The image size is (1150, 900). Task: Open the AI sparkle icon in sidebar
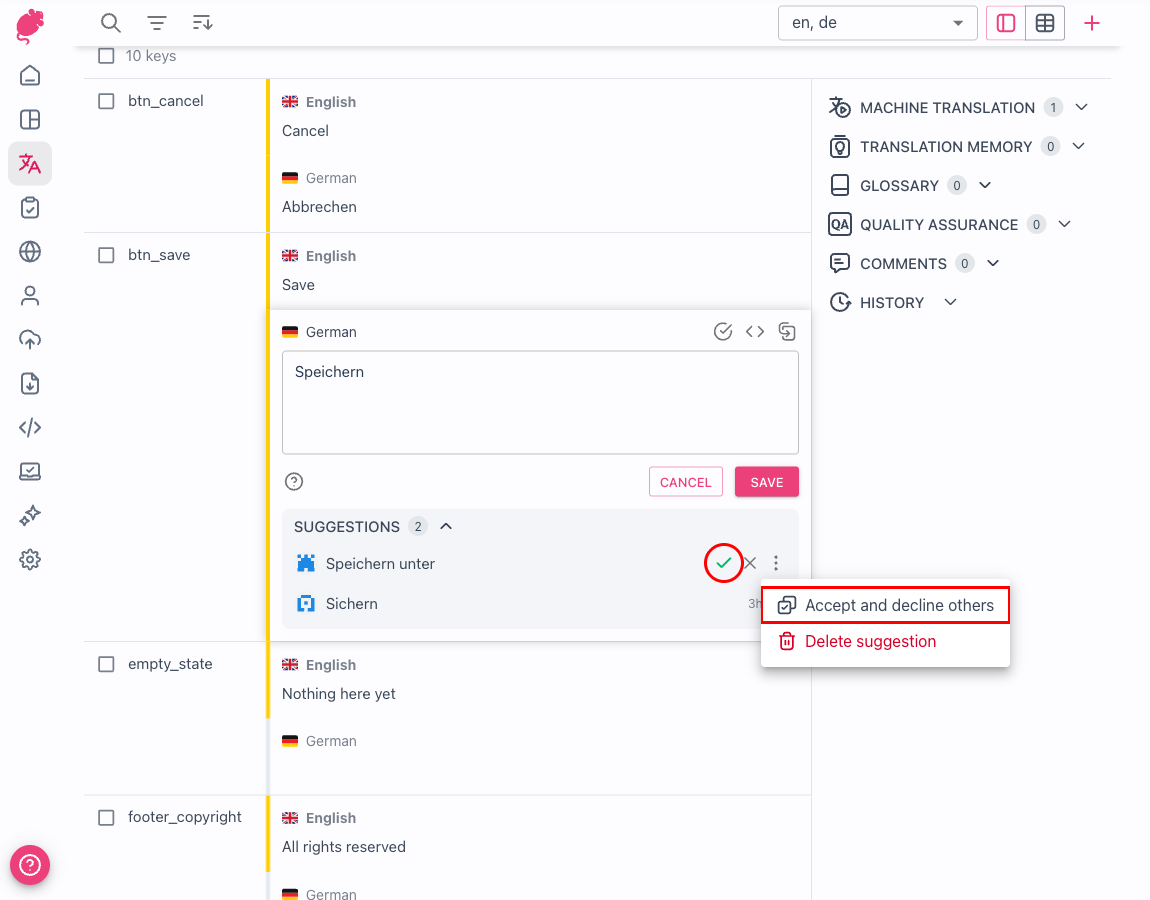pos(30,516)
